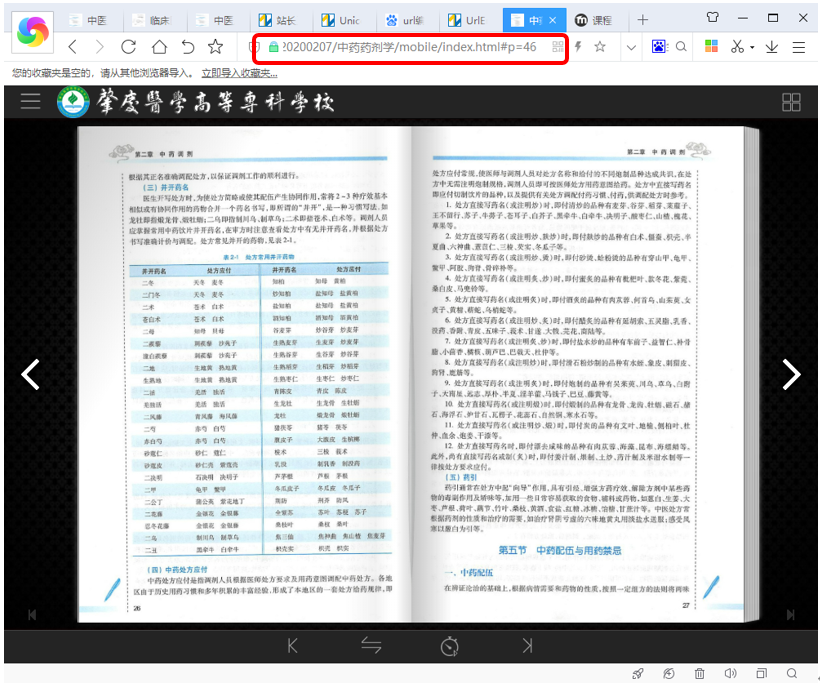Switch to the 站长 tab

(x=279, y=20)
